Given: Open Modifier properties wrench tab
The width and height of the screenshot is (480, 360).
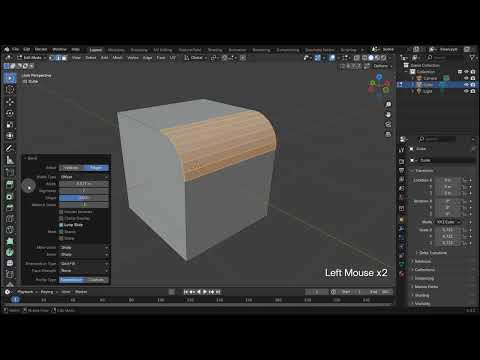Looking at the screenshot, I should click(x=402, y=229).
